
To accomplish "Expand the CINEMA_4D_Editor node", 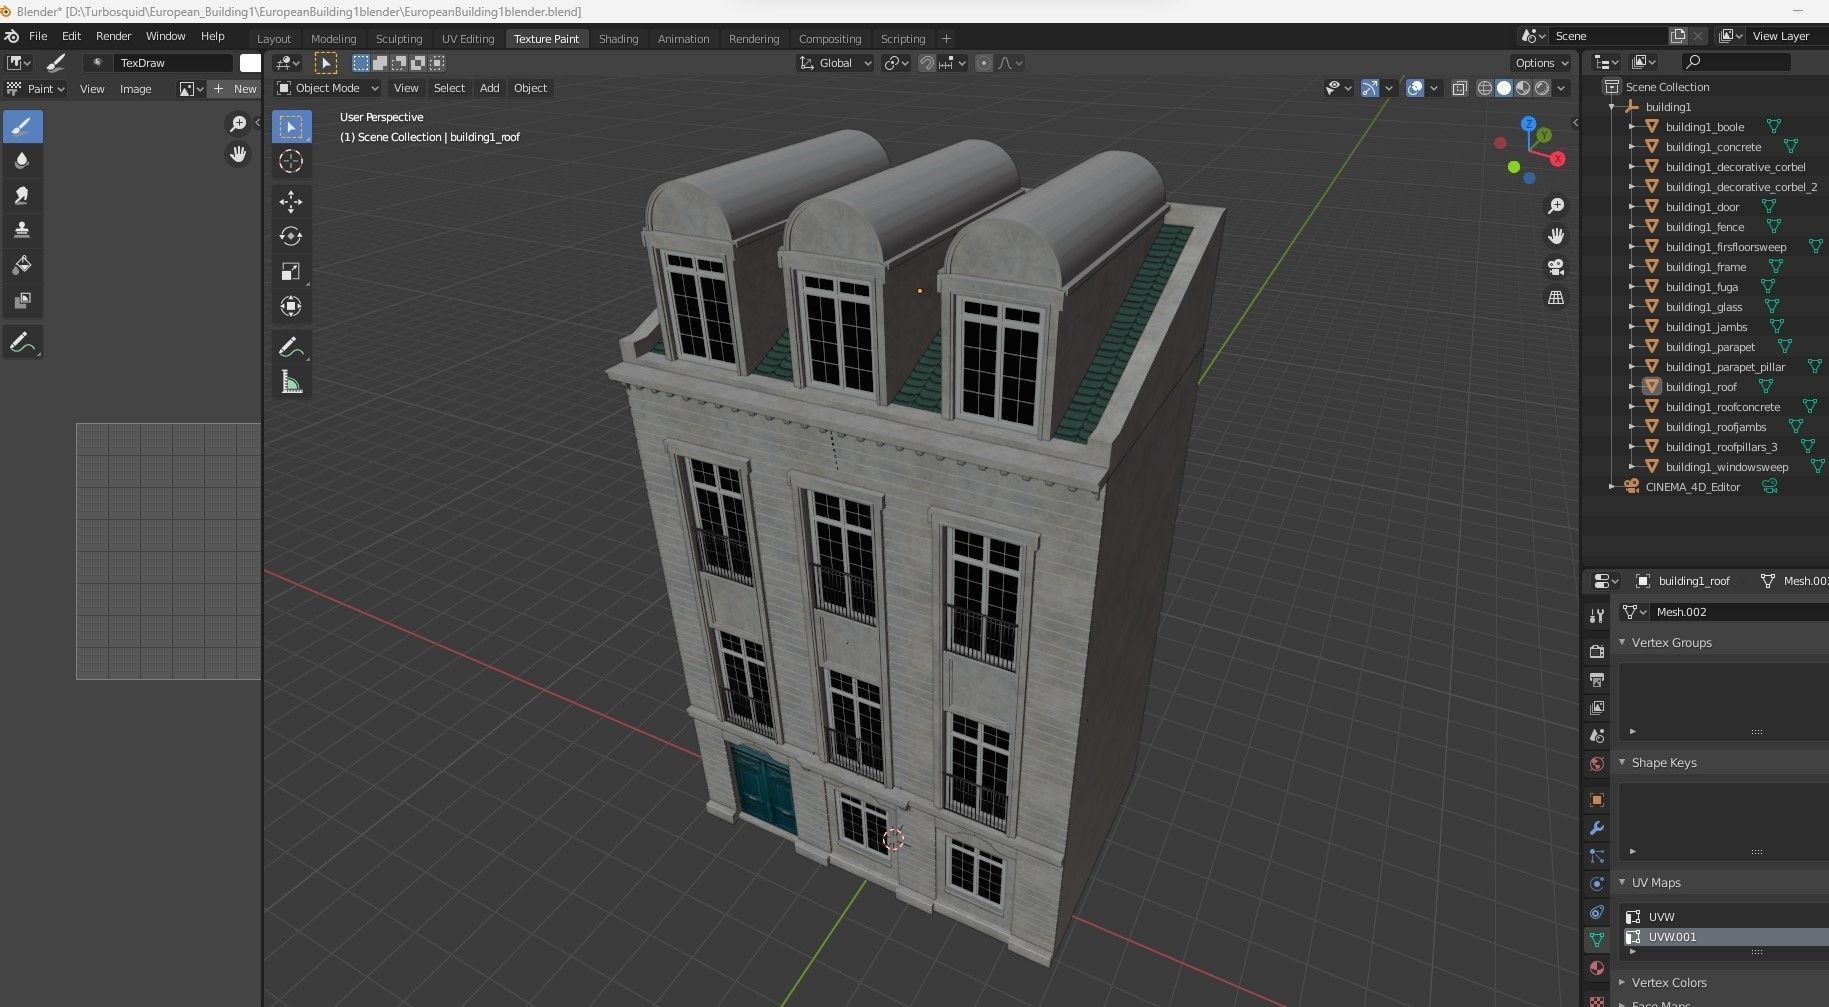I will coord(1612,487).
